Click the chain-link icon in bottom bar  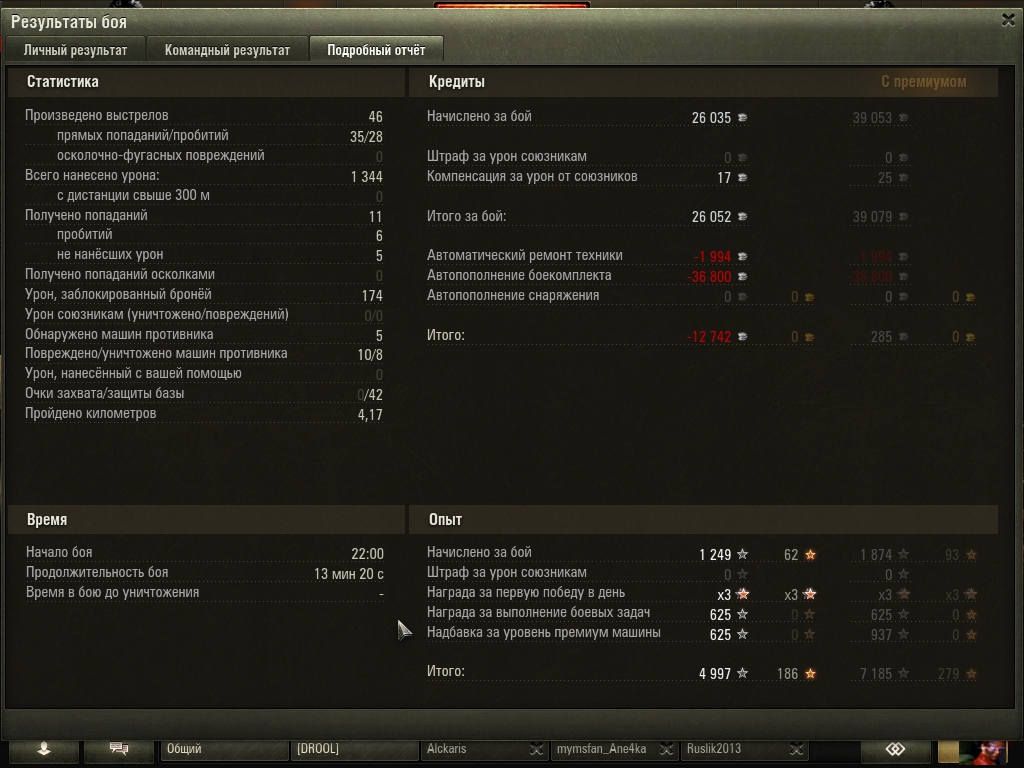pos(895,749)
